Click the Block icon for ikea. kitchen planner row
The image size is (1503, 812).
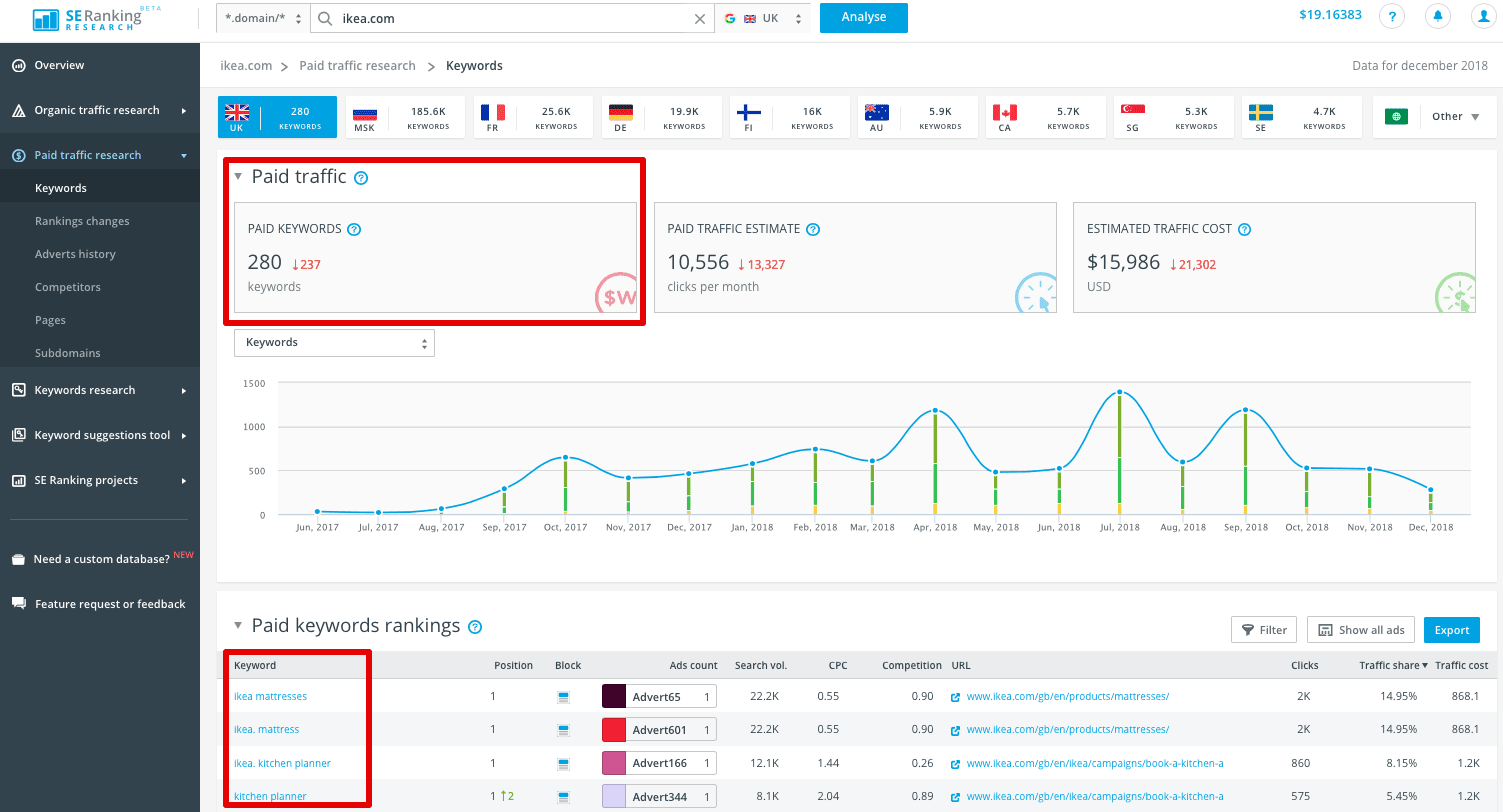tap(563, 764)
